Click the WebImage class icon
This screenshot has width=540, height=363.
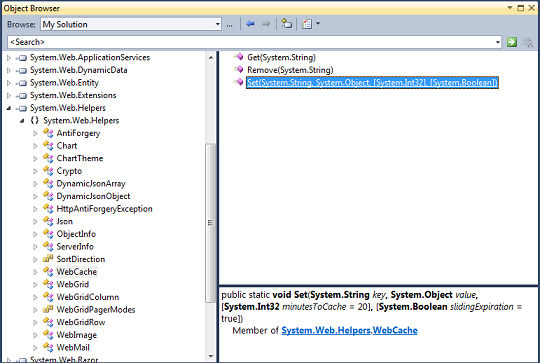(x=48, y=334)
